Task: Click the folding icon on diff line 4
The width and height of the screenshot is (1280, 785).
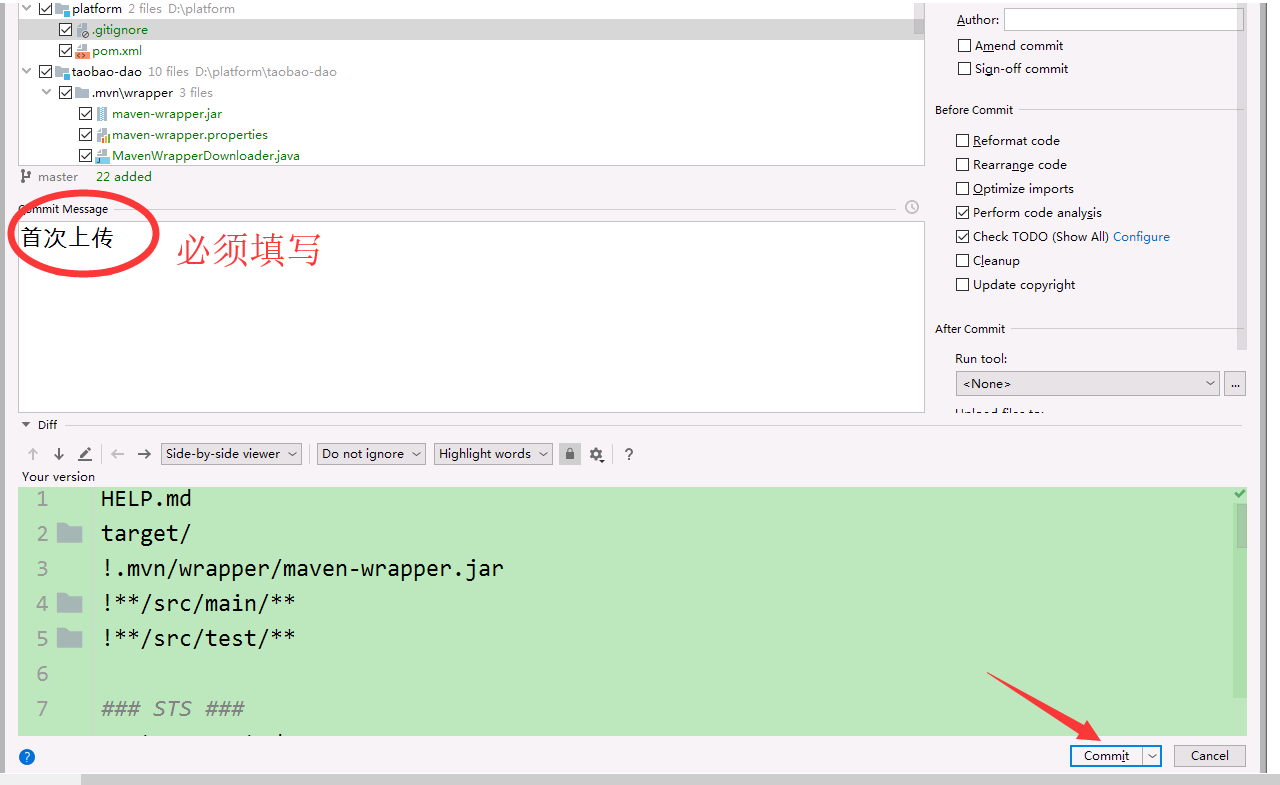Action: coord(69,603)
